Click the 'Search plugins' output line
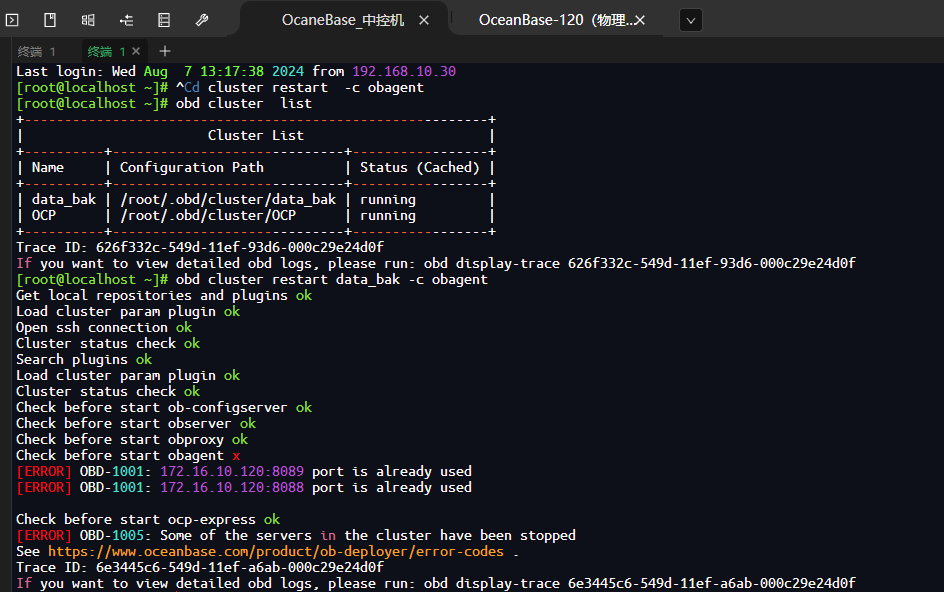The width and height of the screenshot is (944, 592). (84, 360)
